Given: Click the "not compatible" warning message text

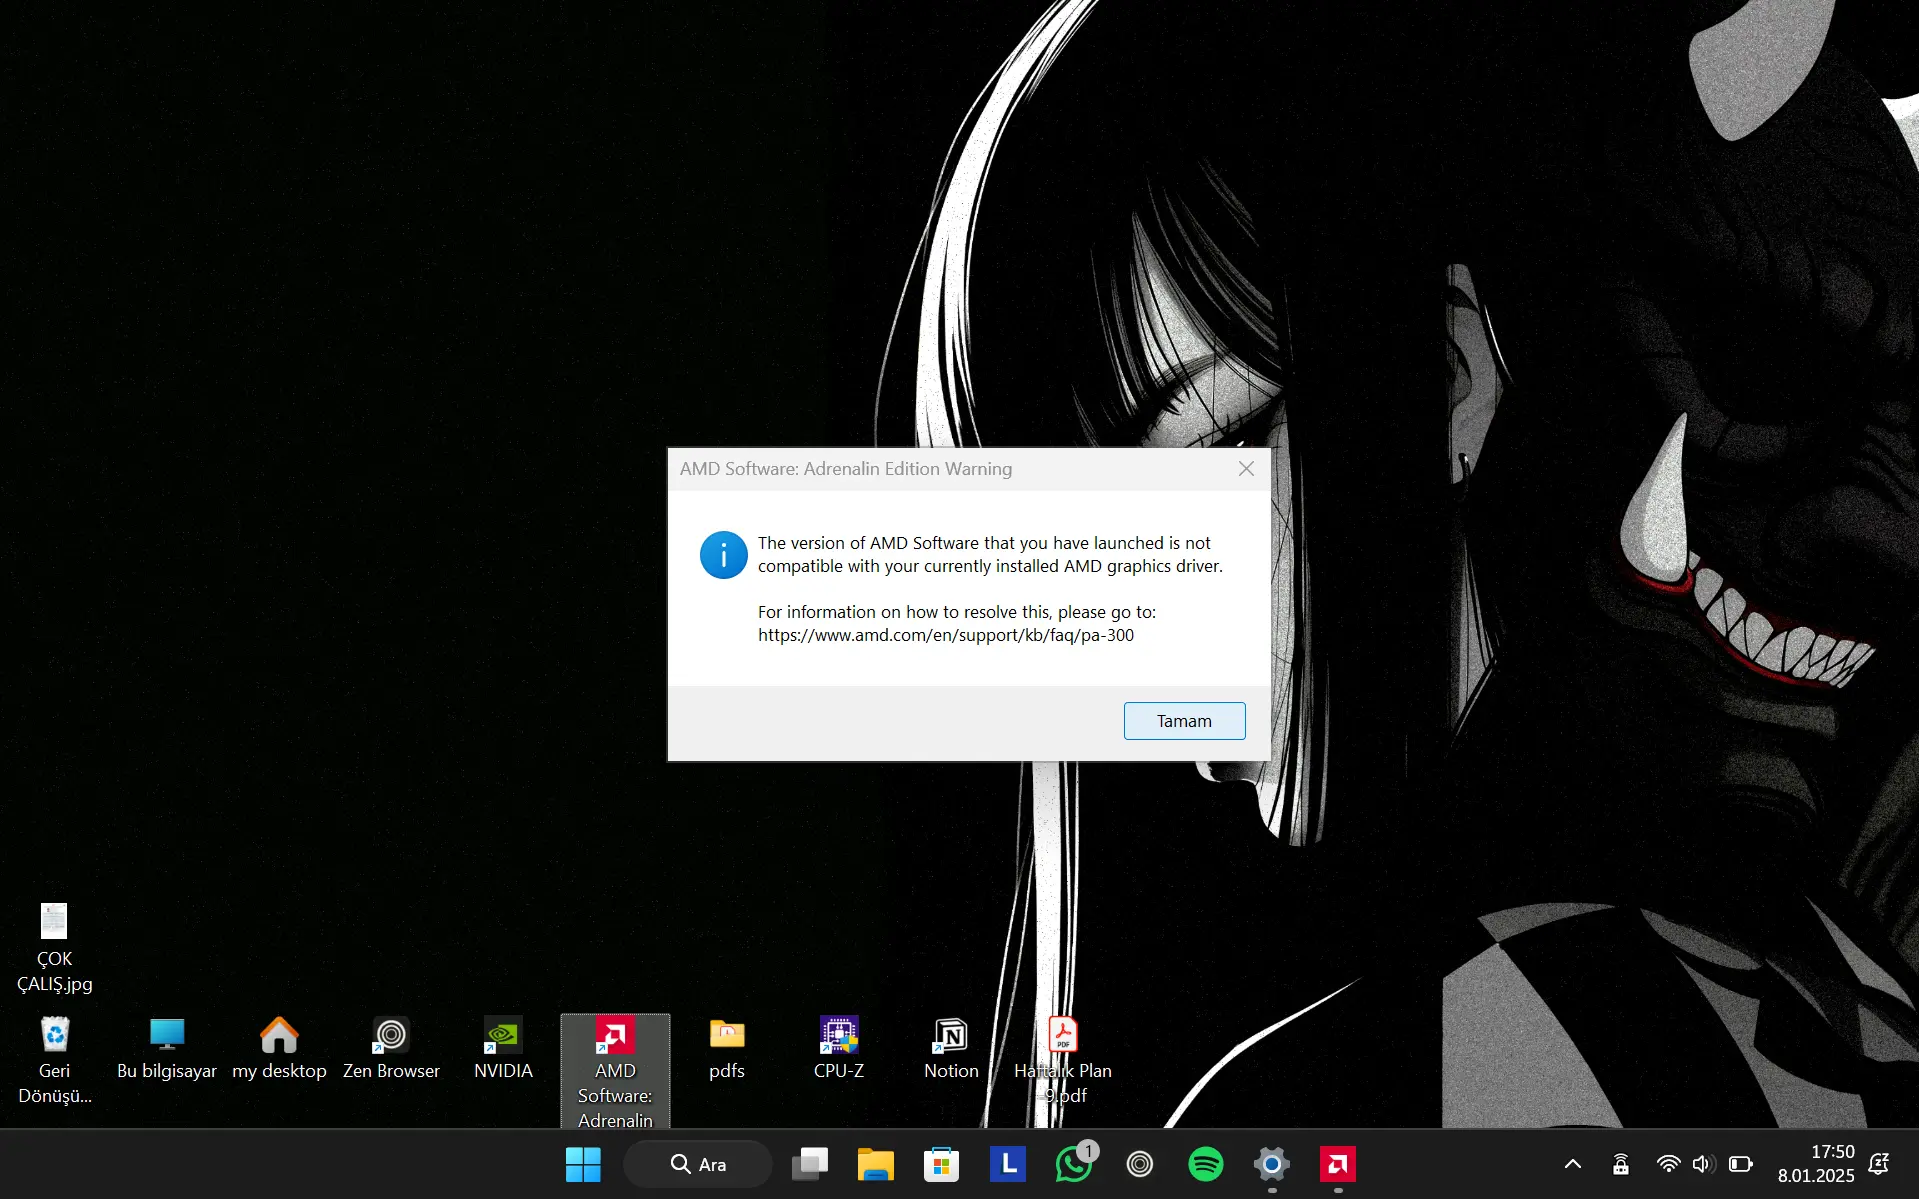Looking at the screenshot, I should click(x=990, y=555).
